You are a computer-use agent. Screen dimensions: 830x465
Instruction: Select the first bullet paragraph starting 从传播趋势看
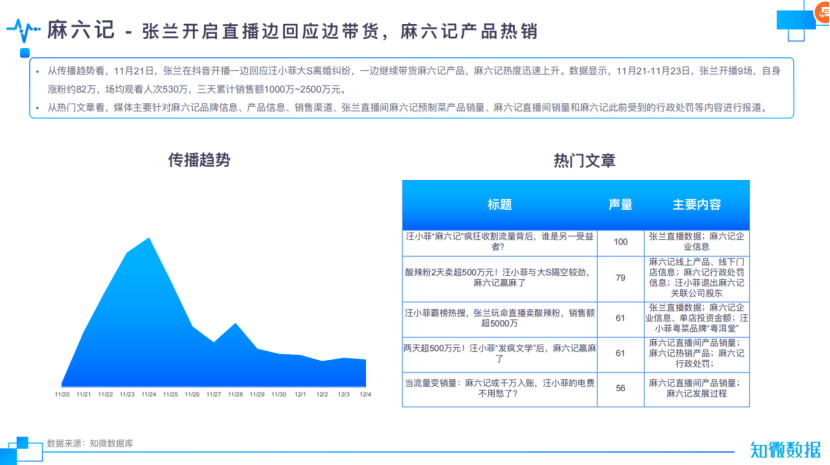point(413,80)
